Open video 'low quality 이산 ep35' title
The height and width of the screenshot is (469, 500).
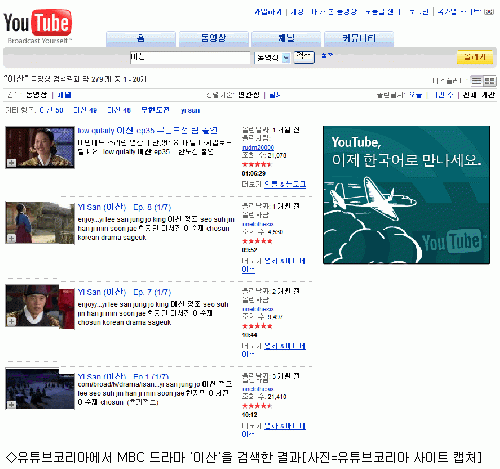coord(148,130)
